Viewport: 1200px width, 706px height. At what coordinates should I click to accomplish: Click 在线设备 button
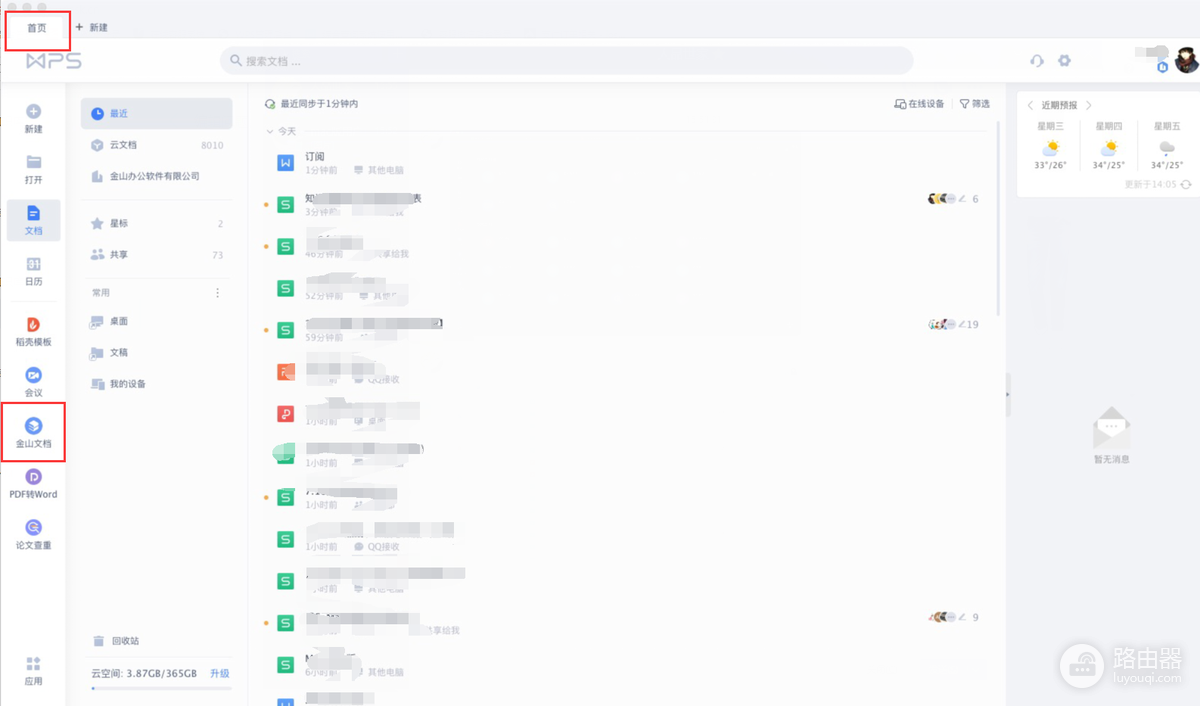[919, 104]
